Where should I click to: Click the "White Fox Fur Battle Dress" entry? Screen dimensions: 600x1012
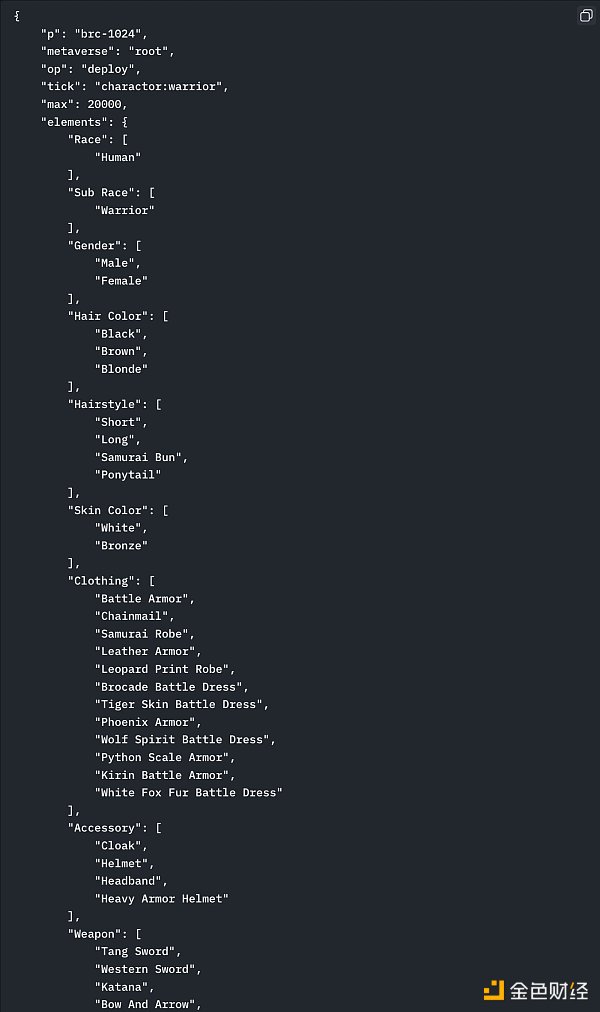188,792
